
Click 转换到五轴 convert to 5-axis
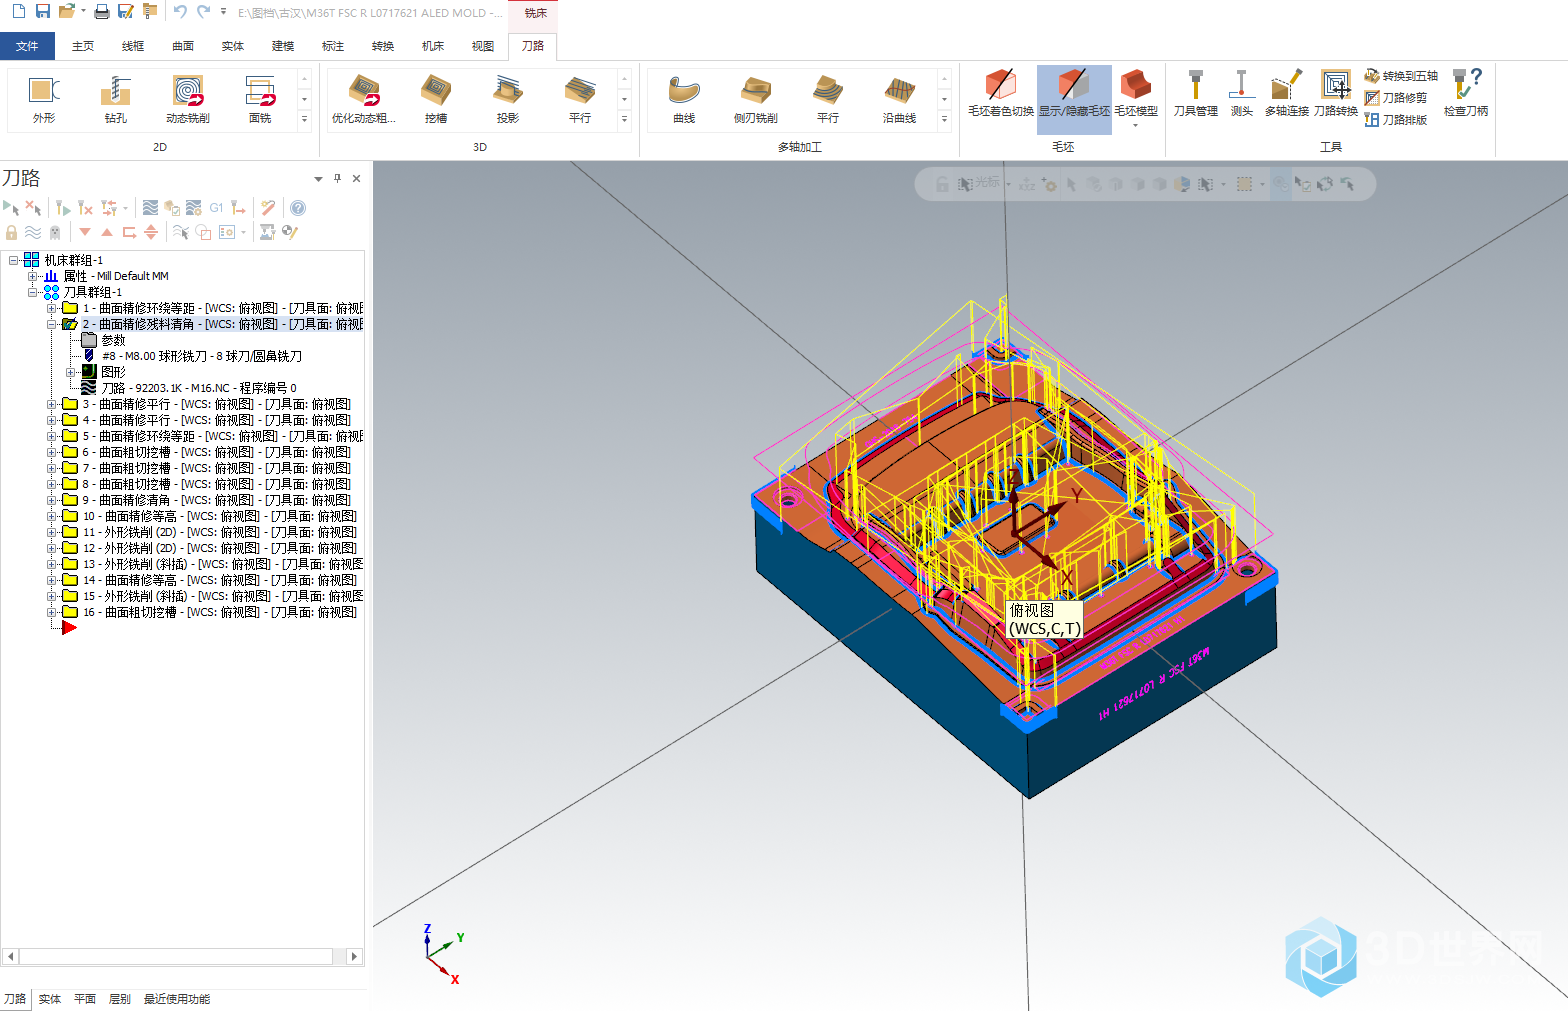pos(1401,76)
